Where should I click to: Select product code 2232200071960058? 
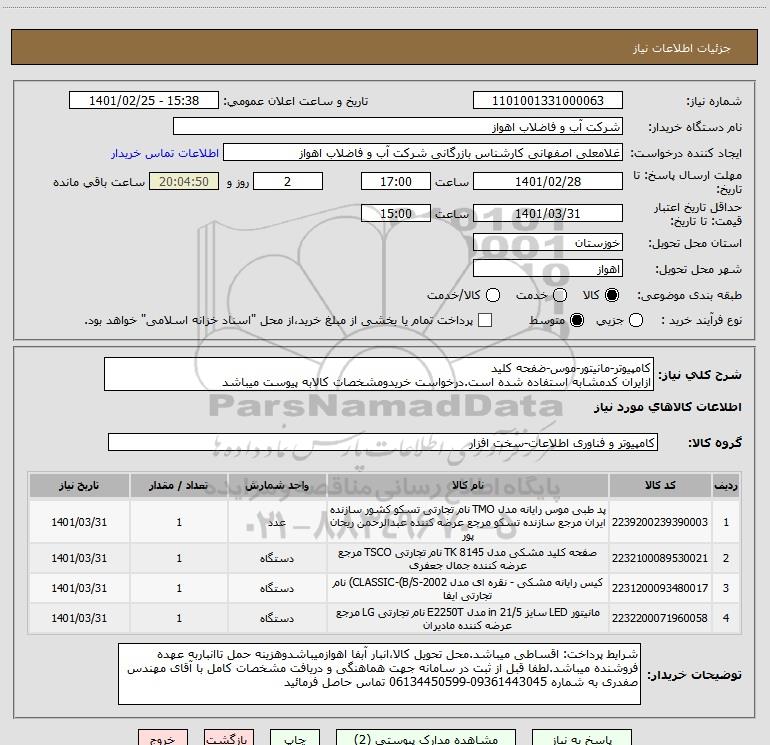click(660, 618)
